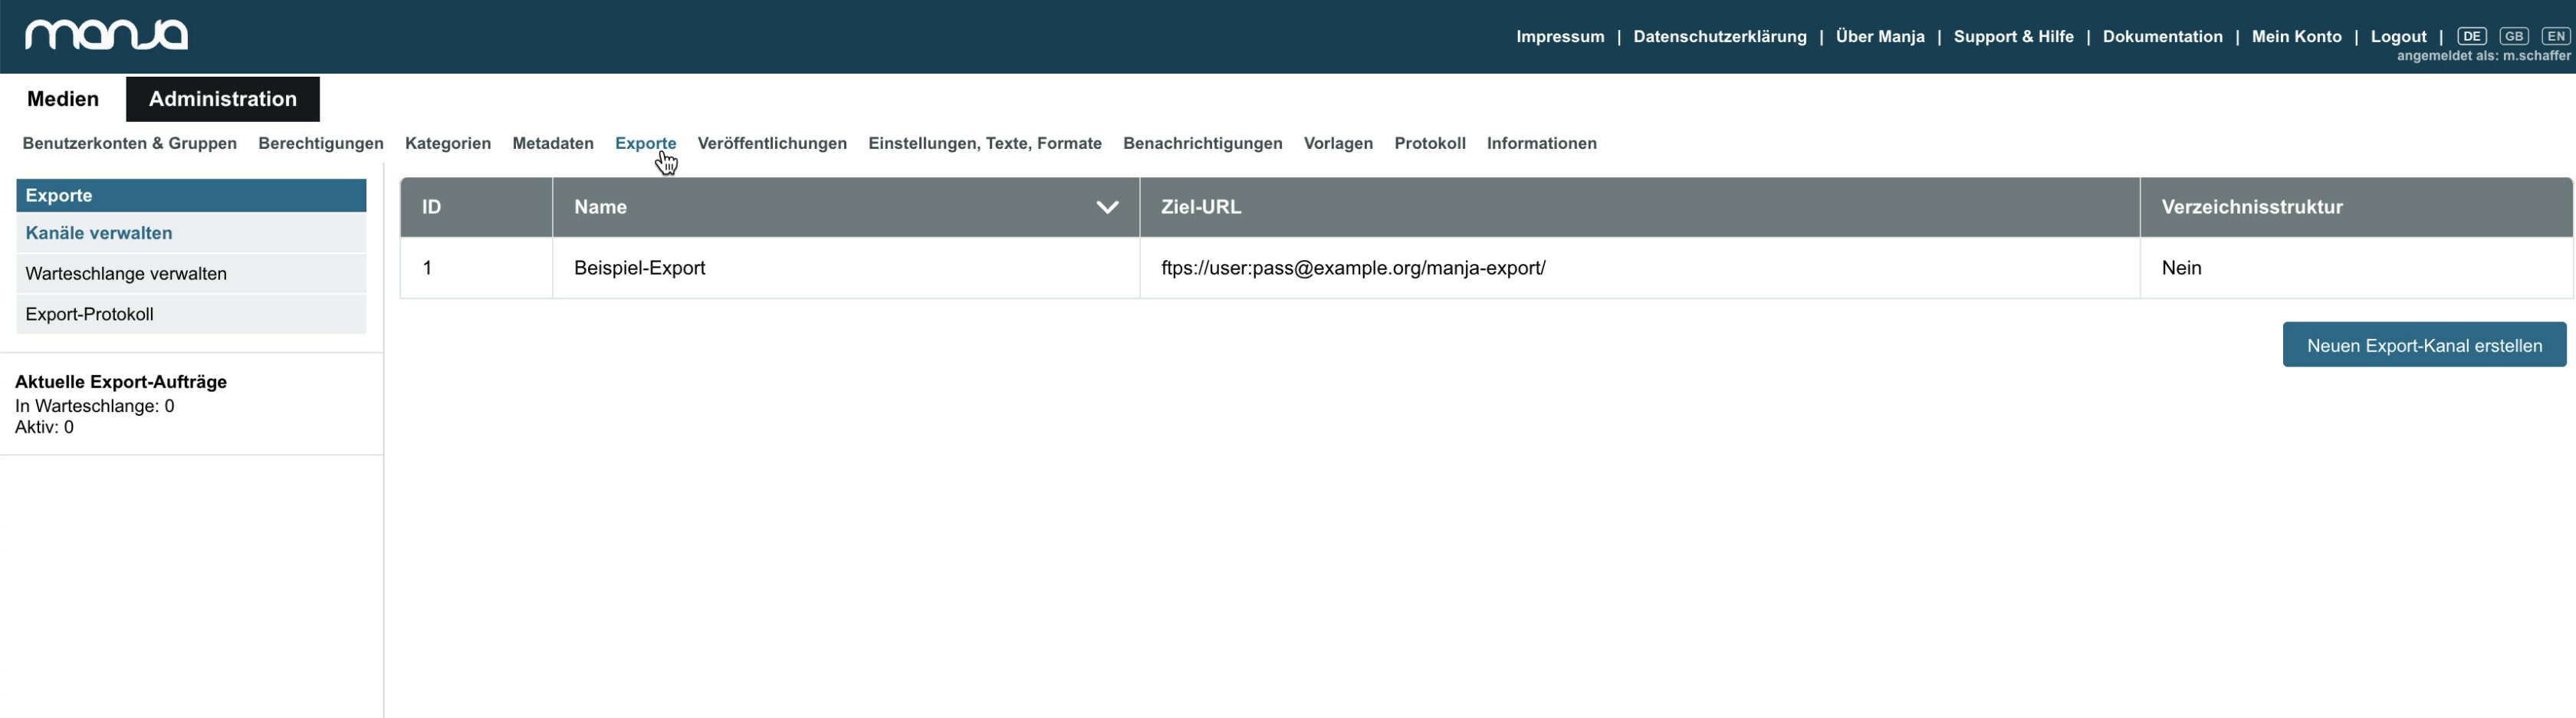Viewport: 2576px width, 718px height.
Task: Toggle Name column sort chevron
Action: pyautogui.click(x=1107, y=207)
